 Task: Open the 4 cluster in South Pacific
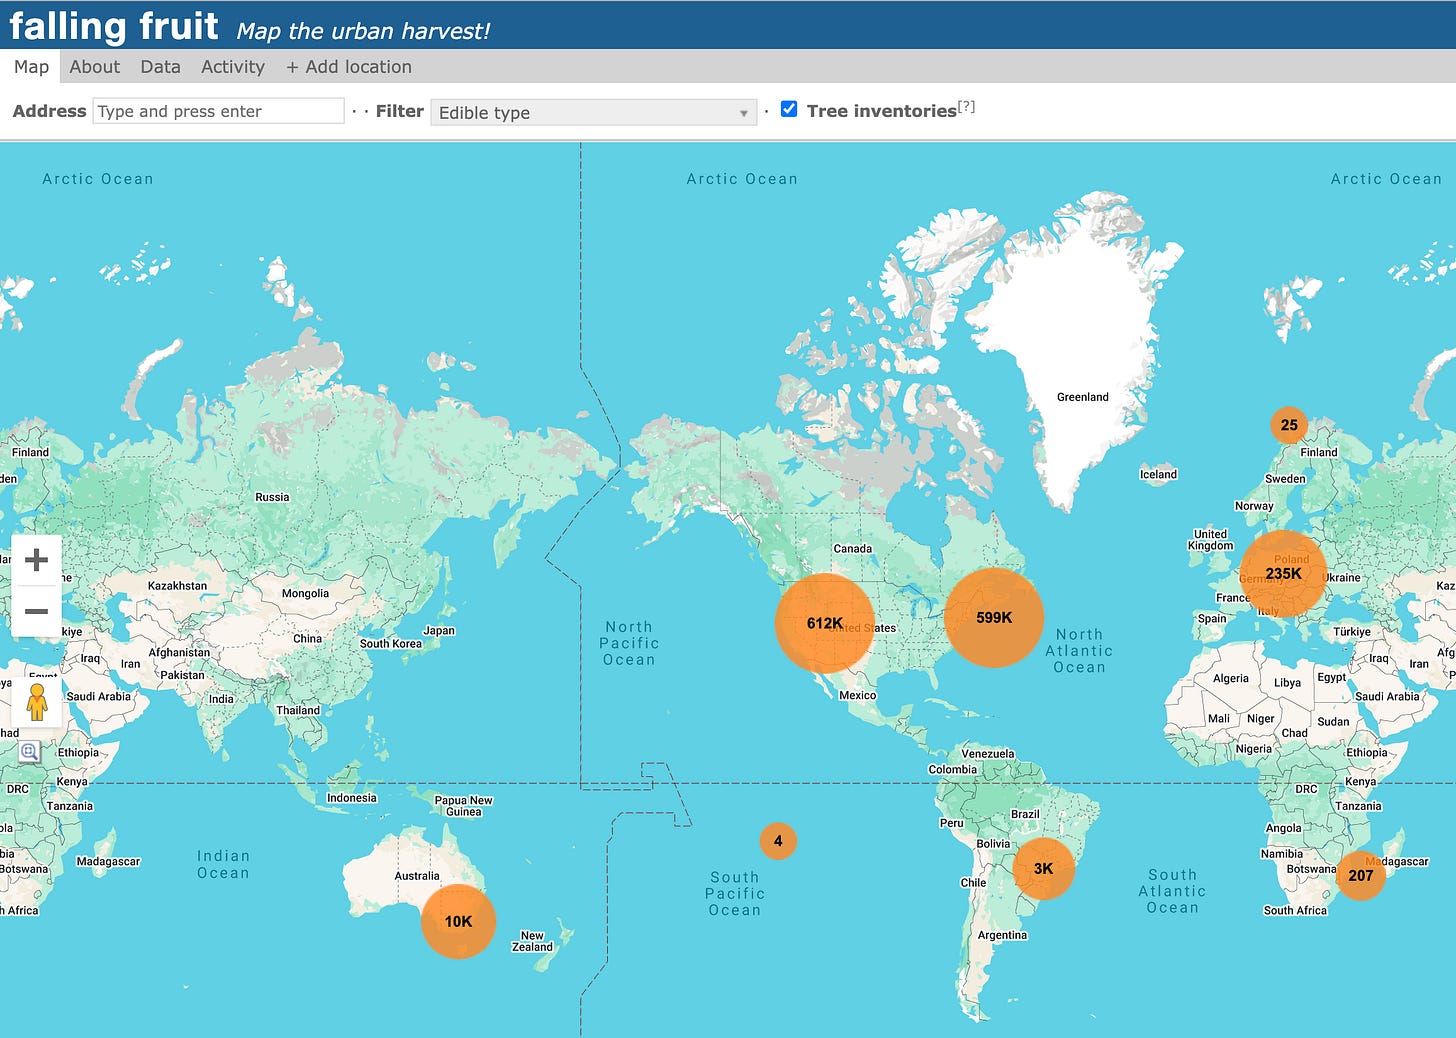(x=778, y=841)
